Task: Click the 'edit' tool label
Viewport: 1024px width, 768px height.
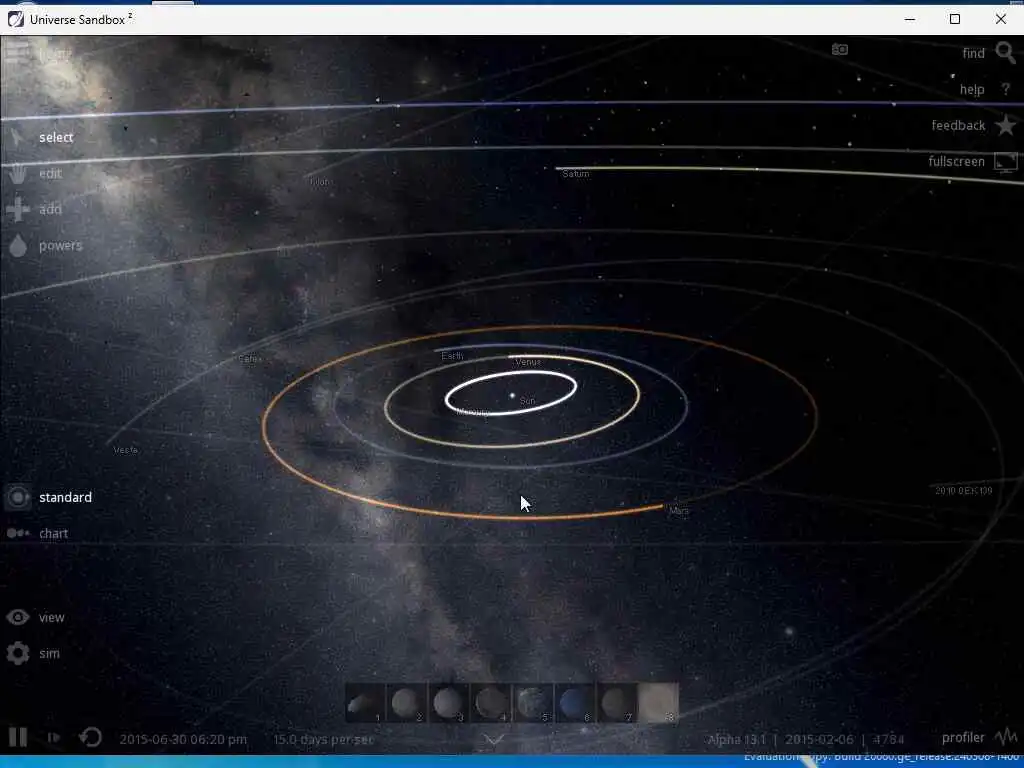Action: (50, 173)
